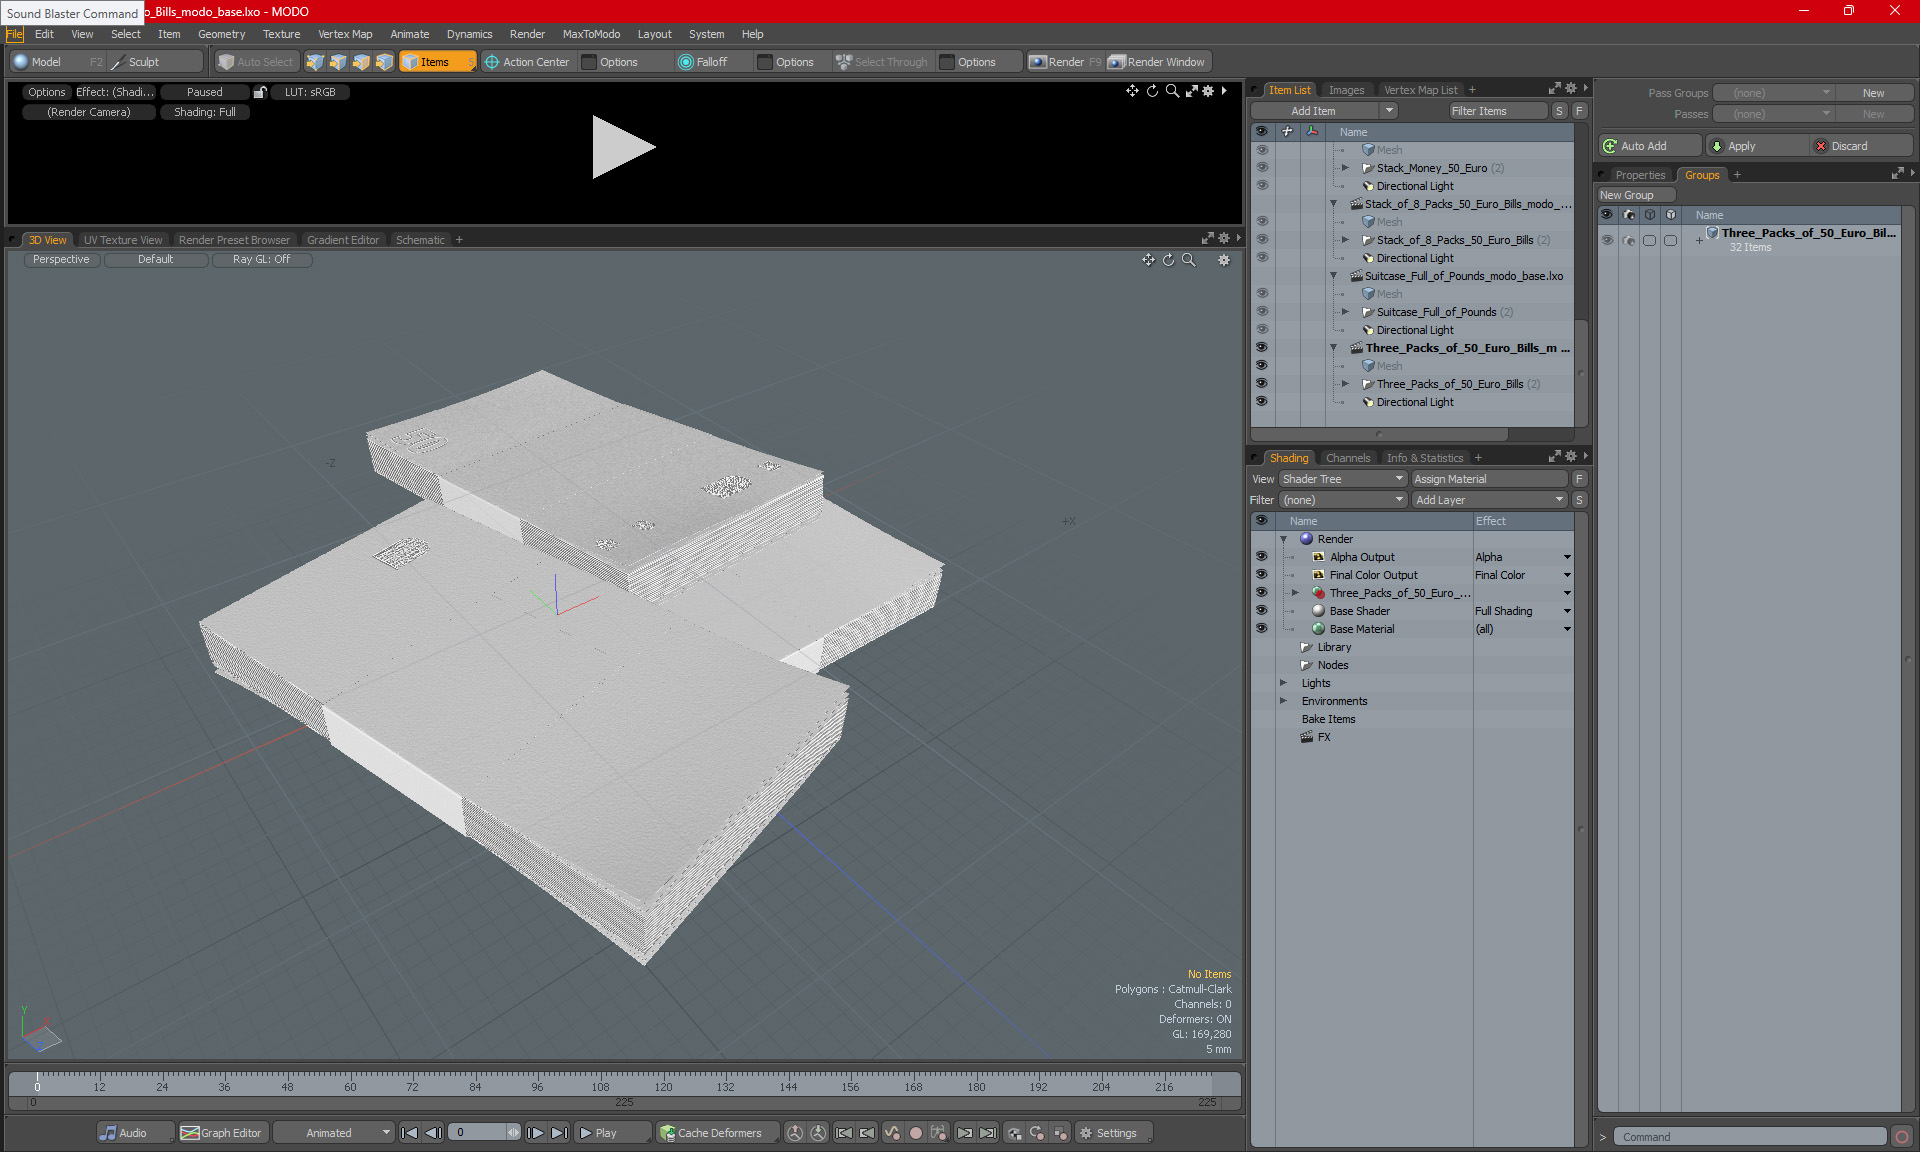Step to next frame
This screenshot has height=1152, width=1920.
[x=535, y=1133]
